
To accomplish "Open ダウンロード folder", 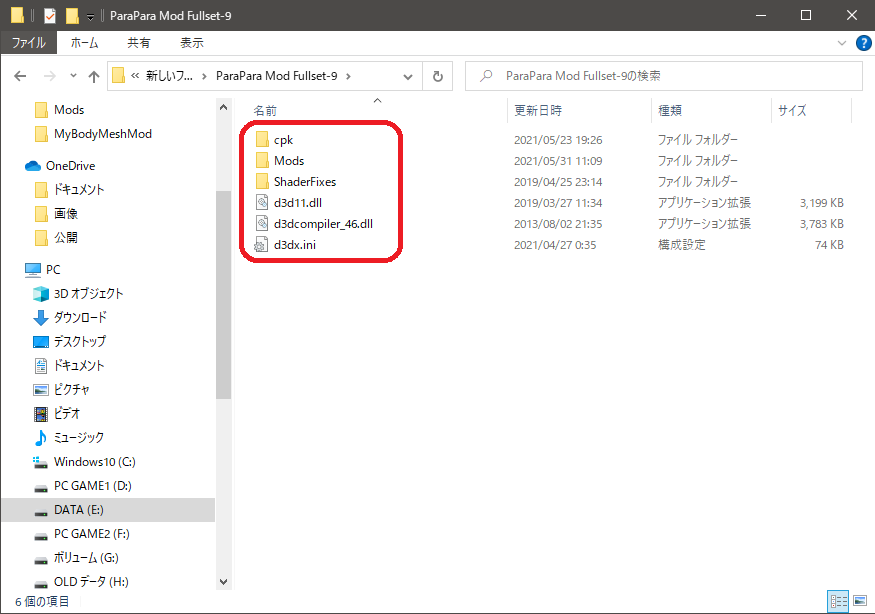I will [80, 318].
